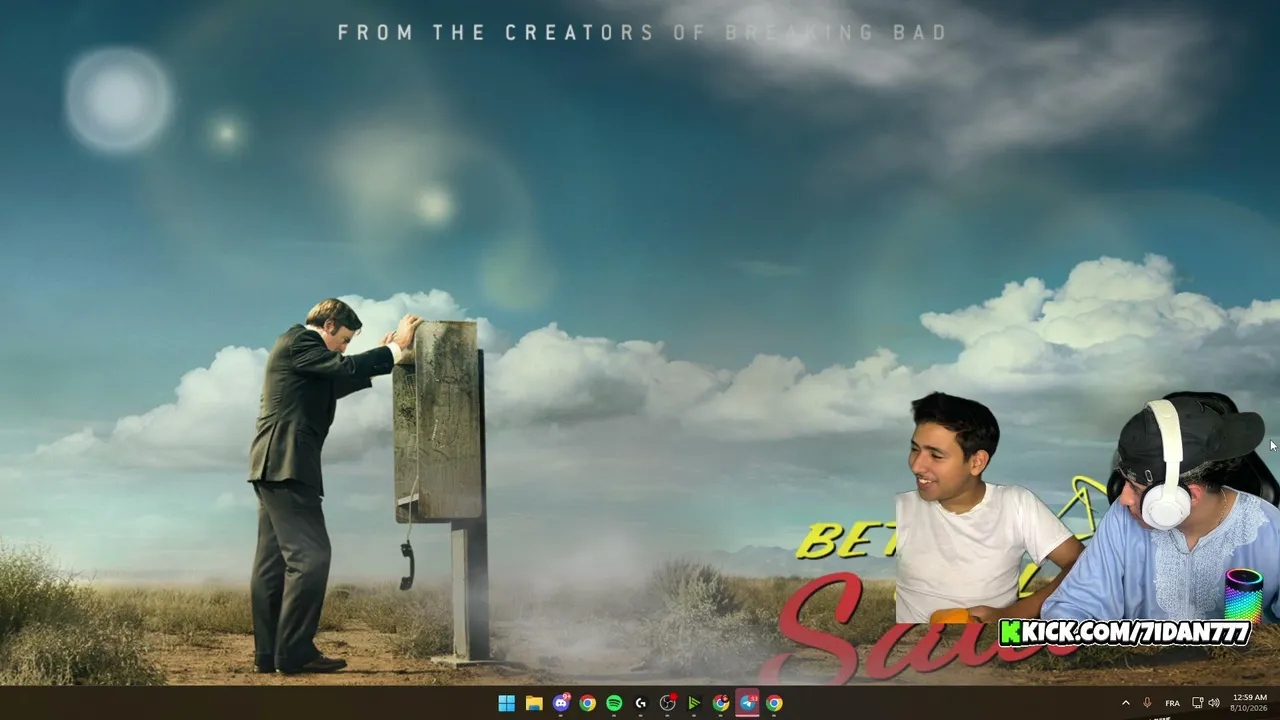Open the Chrome icon right of Telegram
This screenshot has height=720, width=1280.
[774, 703]
